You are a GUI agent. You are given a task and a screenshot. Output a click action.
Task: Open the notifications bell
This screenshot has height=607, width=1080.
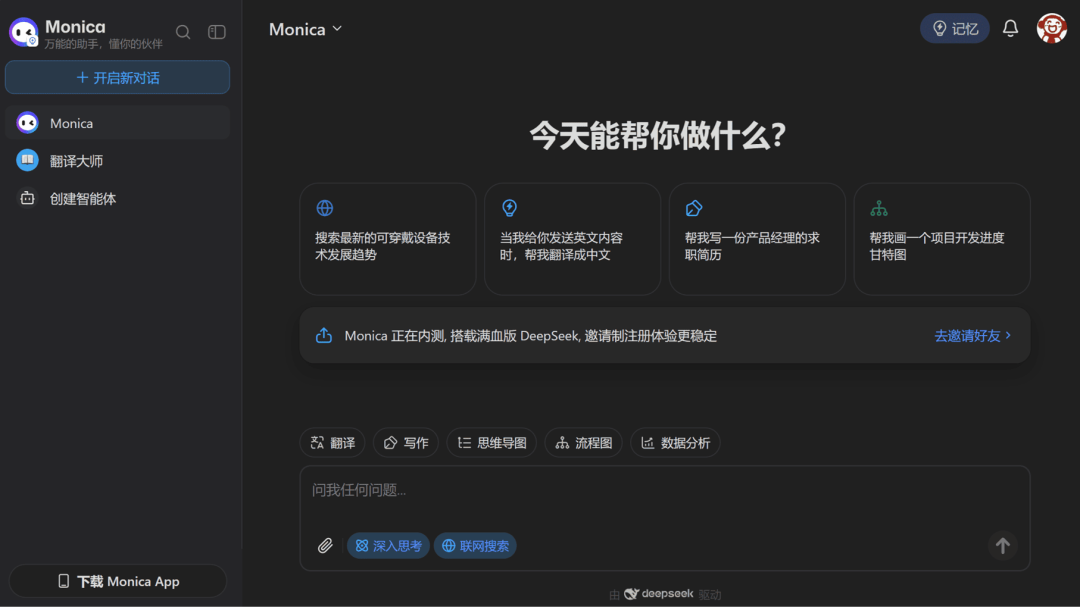pyautogui.click(x=1010, y=28)
